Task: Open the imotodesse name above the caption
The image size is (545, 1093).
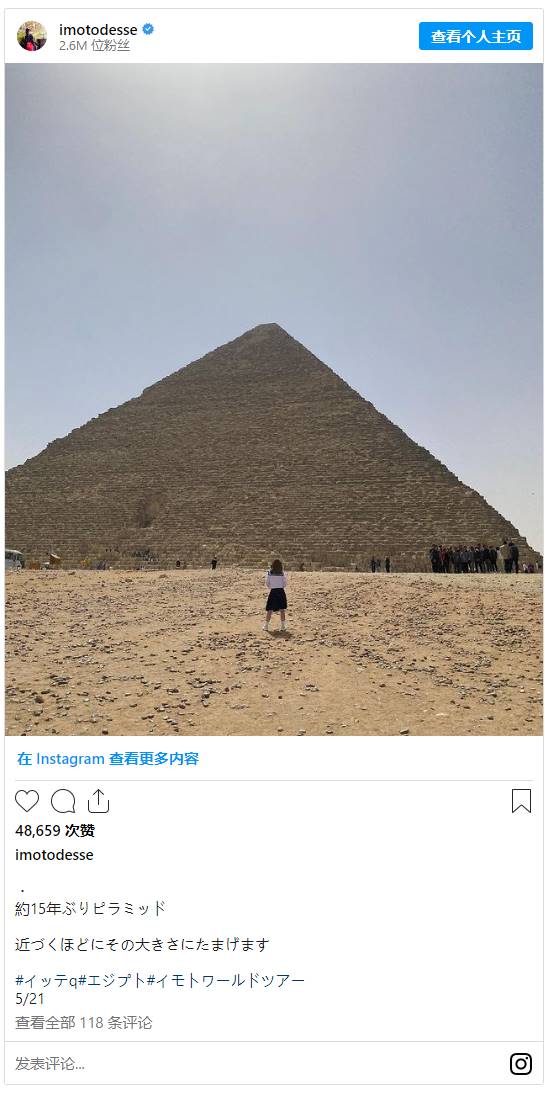Action: pyautogui.click(x=54, y=855)
